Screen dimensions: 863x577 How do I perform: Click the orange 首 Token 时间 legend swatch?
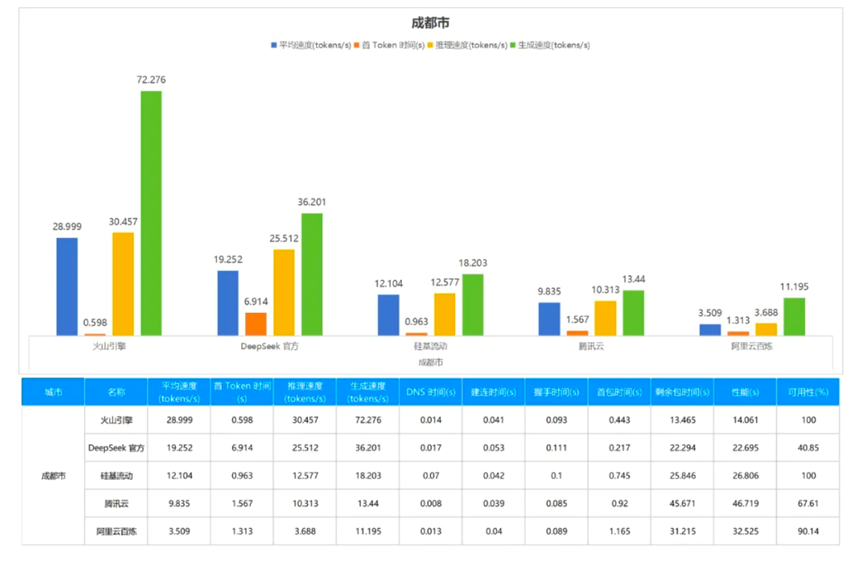(357, 45)
